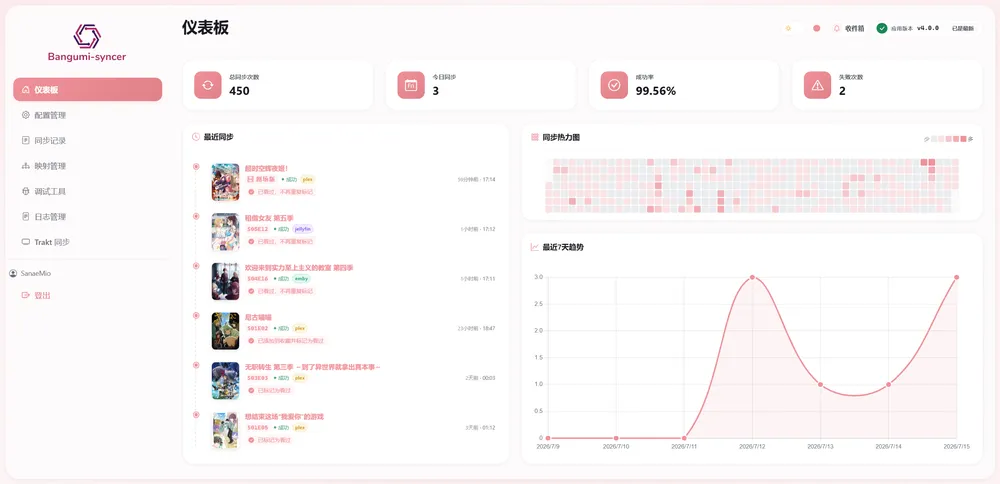1000x484 pixels.
Task: Click timeline marker beside 租借女友 第五季
Action: [196, 216]
